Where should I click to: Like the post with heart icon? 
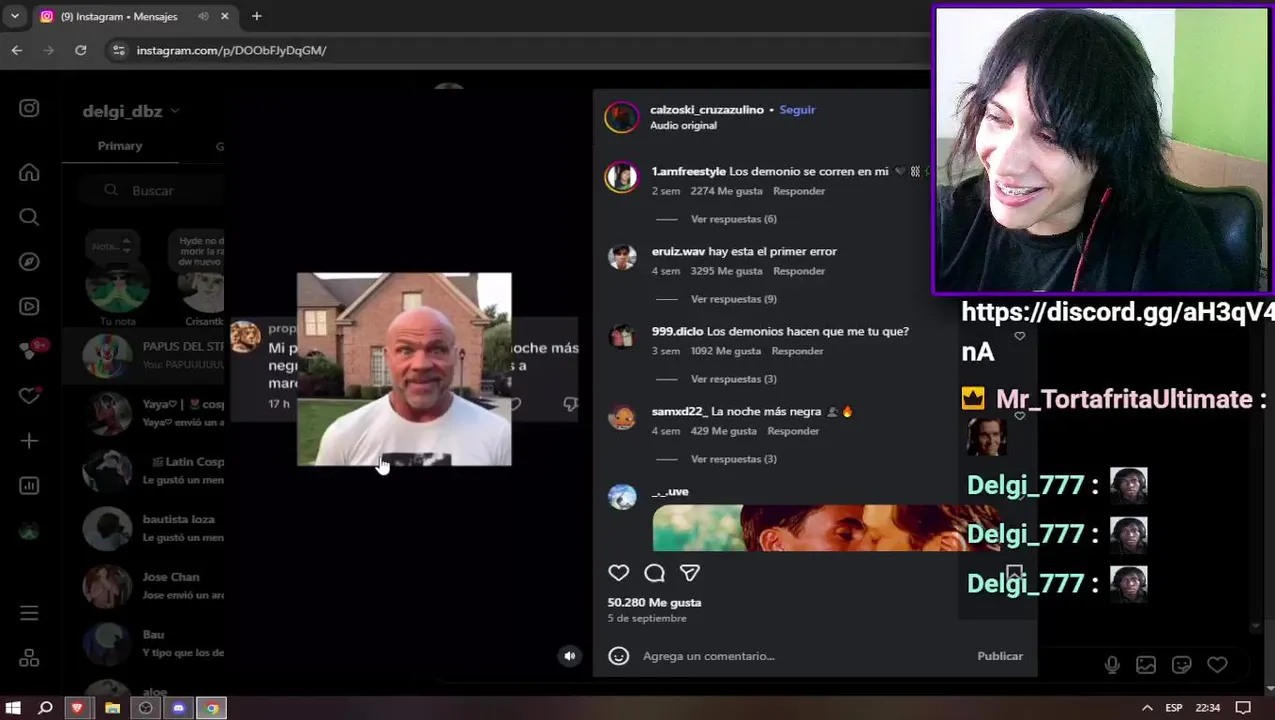pos(619,573)
